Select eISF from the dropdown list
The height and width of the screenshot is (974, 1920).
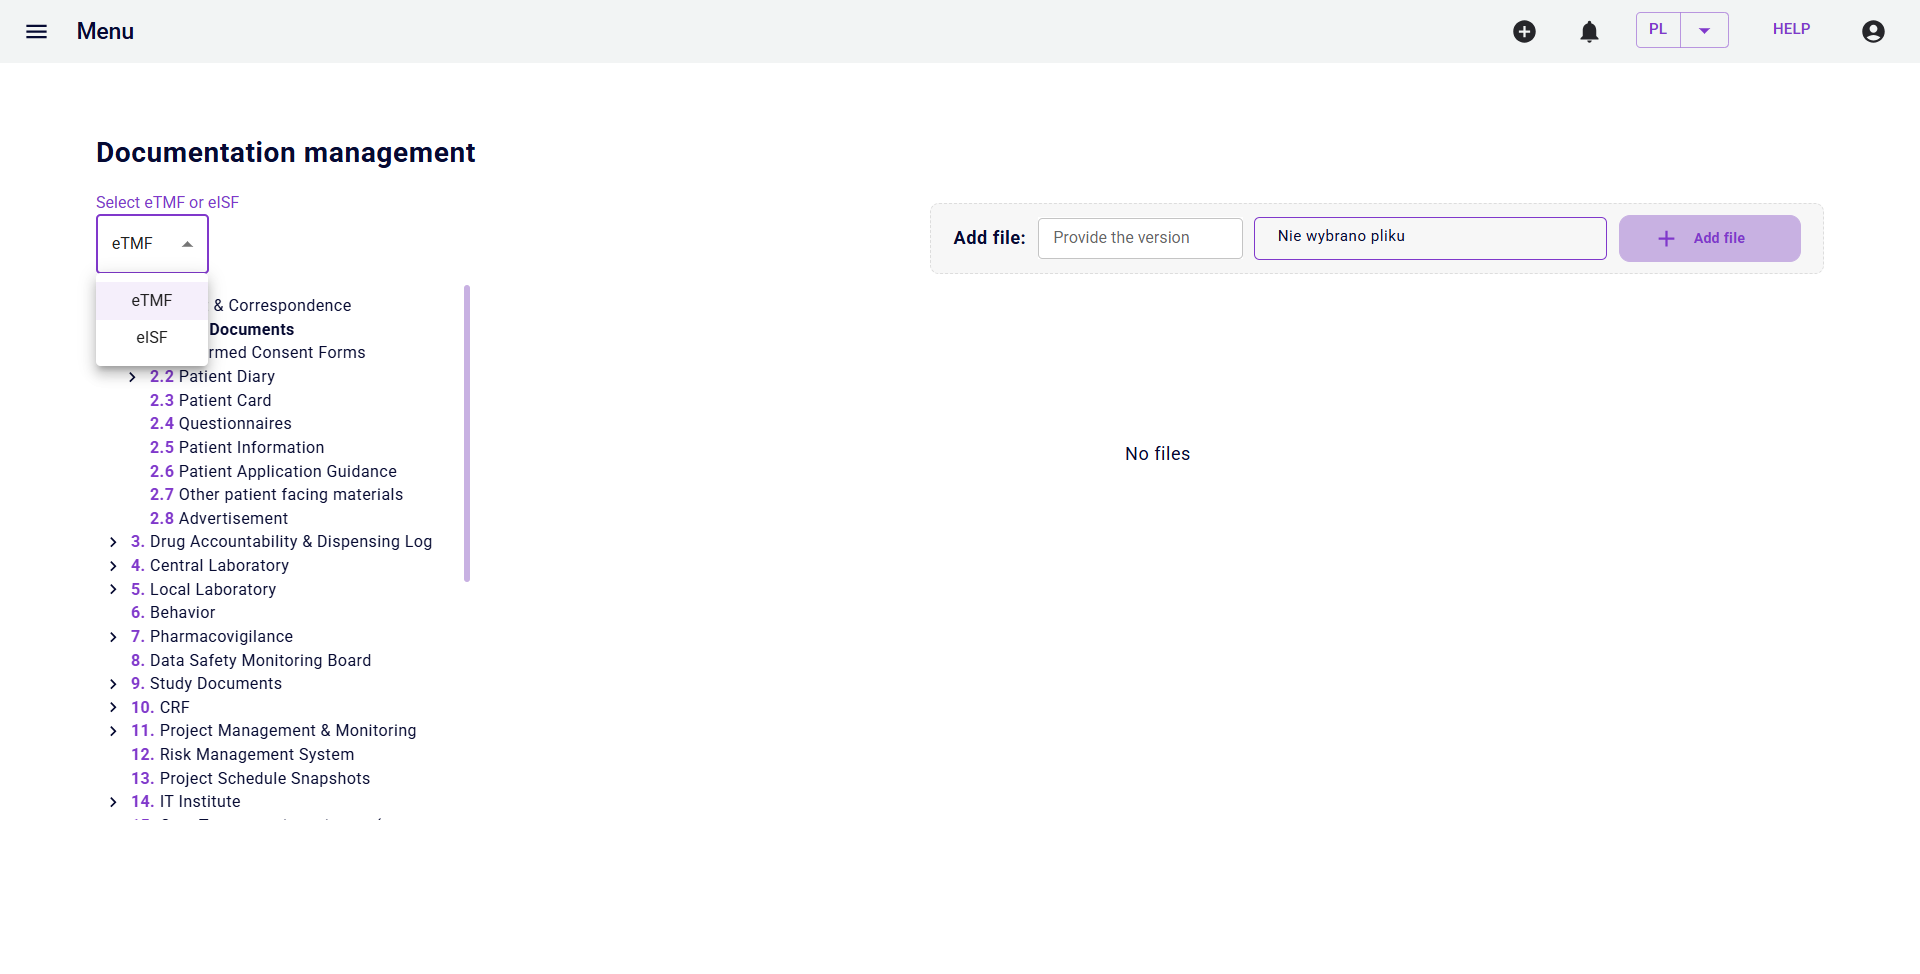pyautogui.click(x=152, y=338)
